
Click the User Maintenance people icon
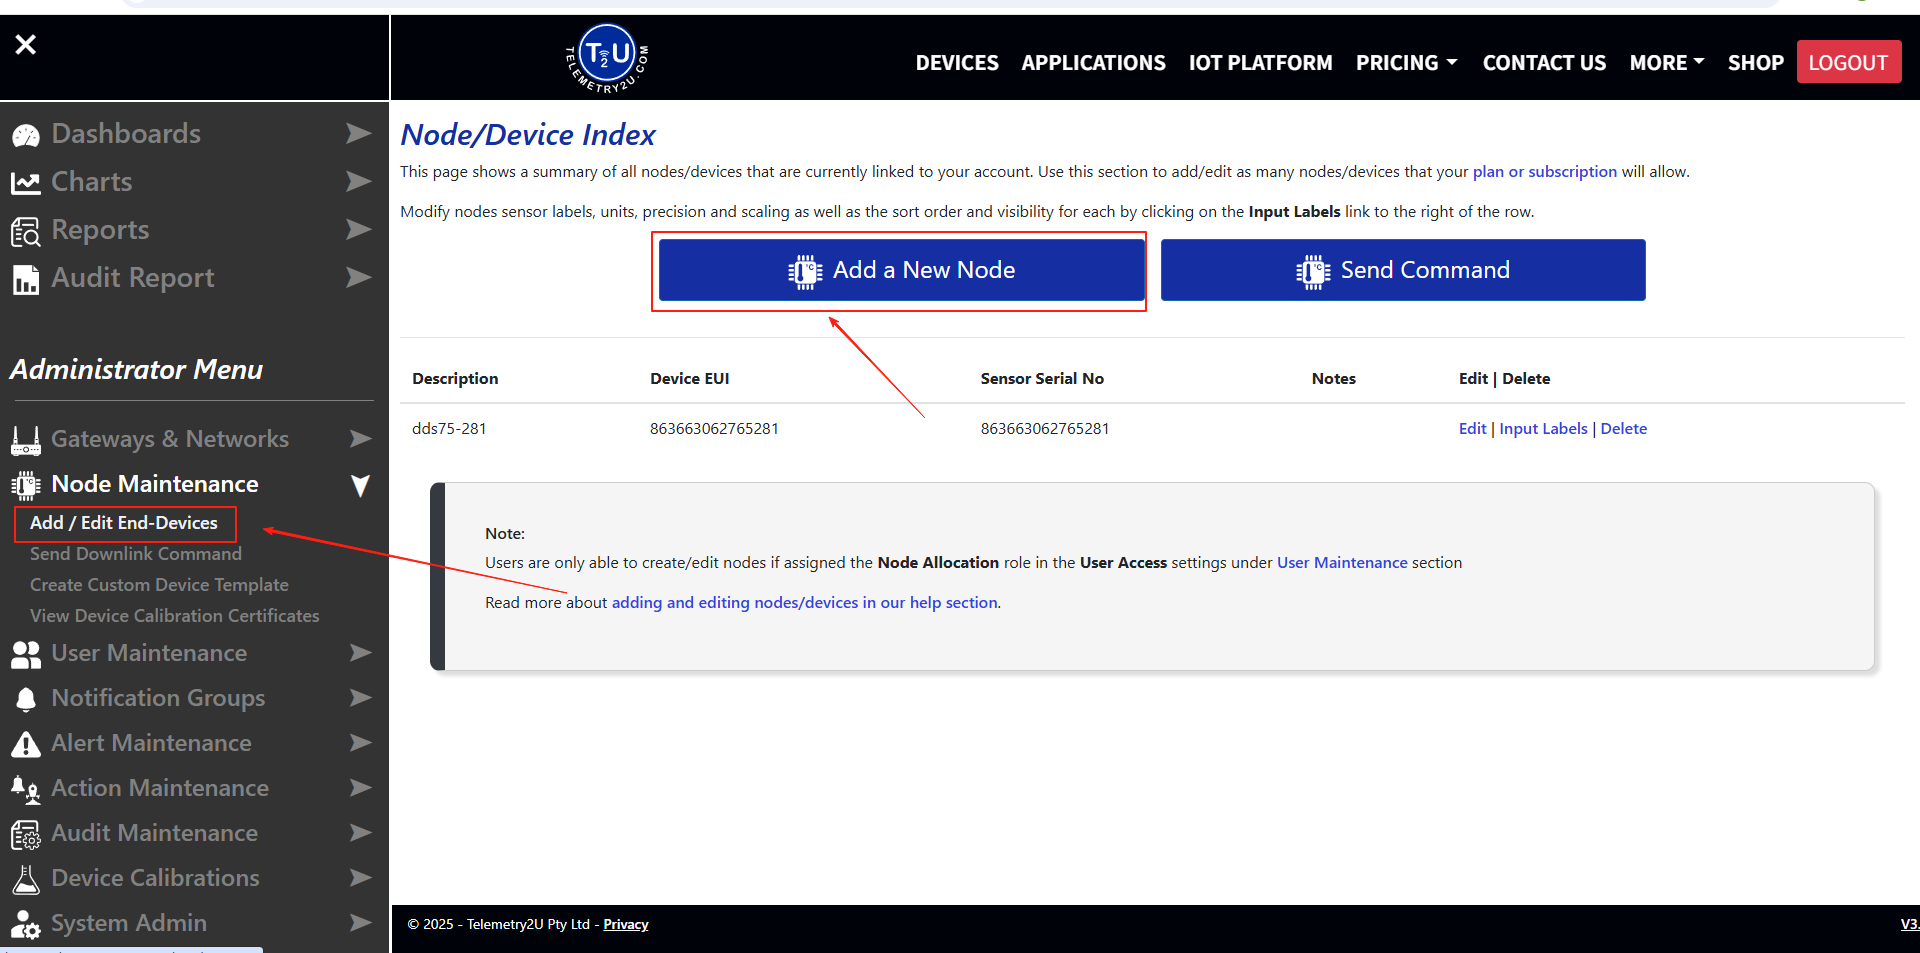[x=26, y=654]
